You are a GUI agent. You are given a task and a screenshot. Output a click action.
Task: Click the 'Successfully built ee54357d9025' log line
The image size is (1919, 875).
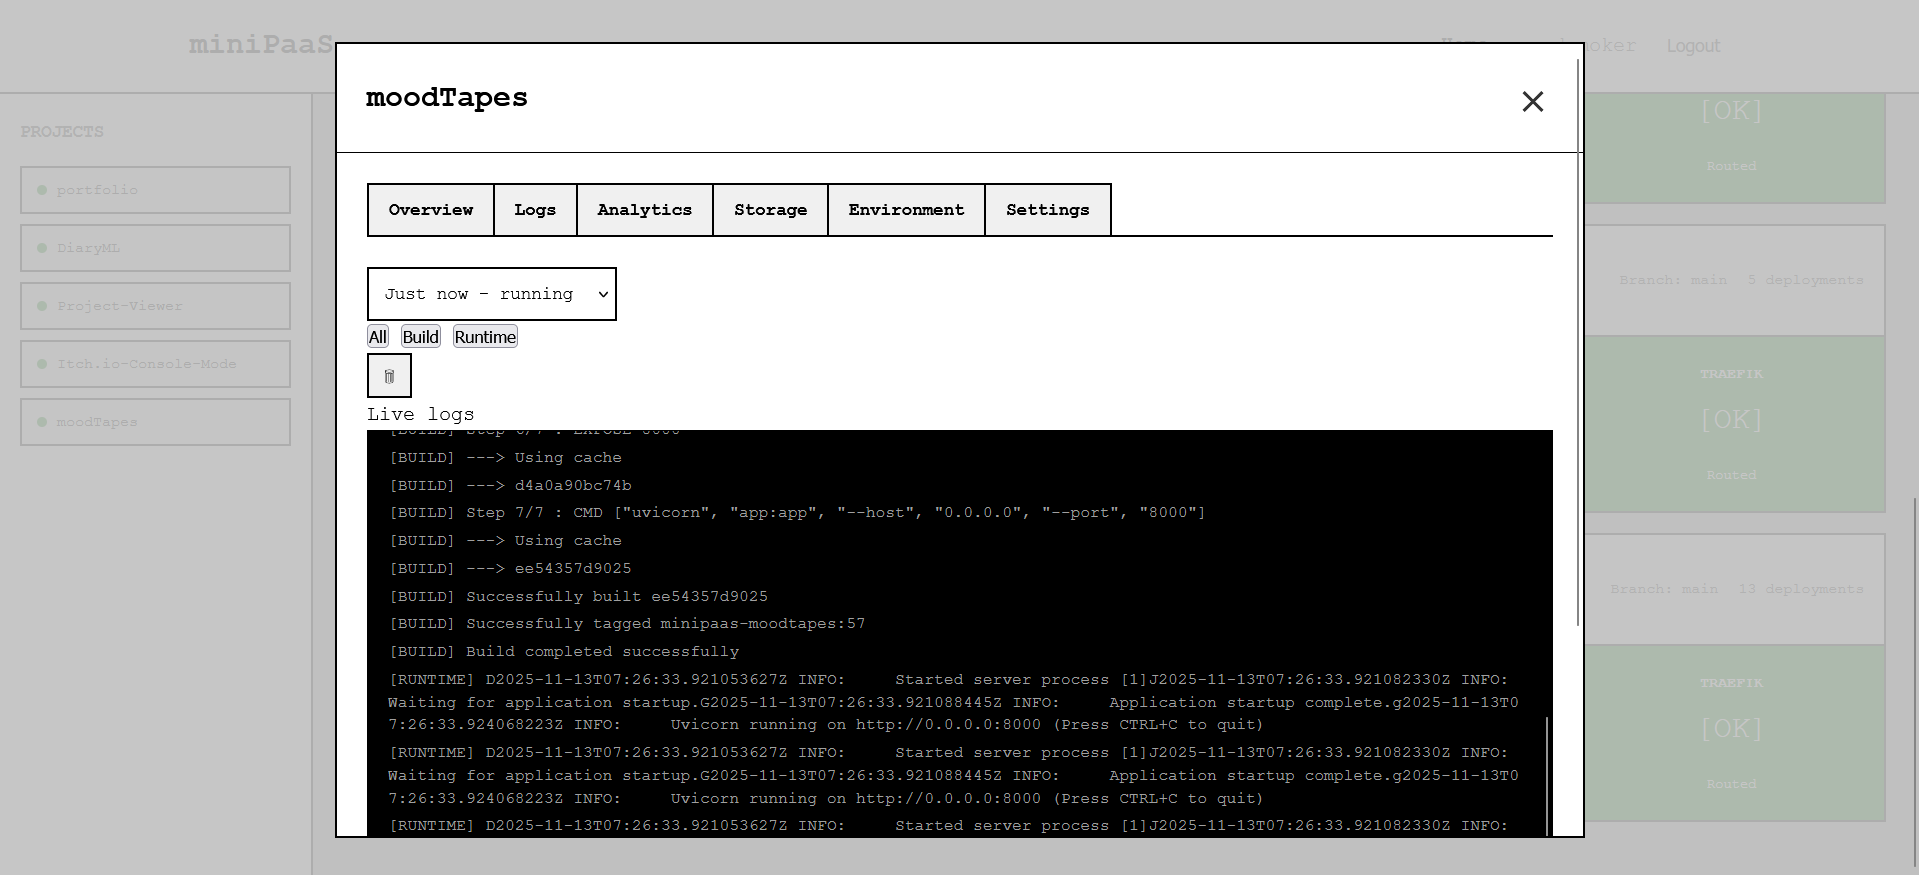coord(578,596)
